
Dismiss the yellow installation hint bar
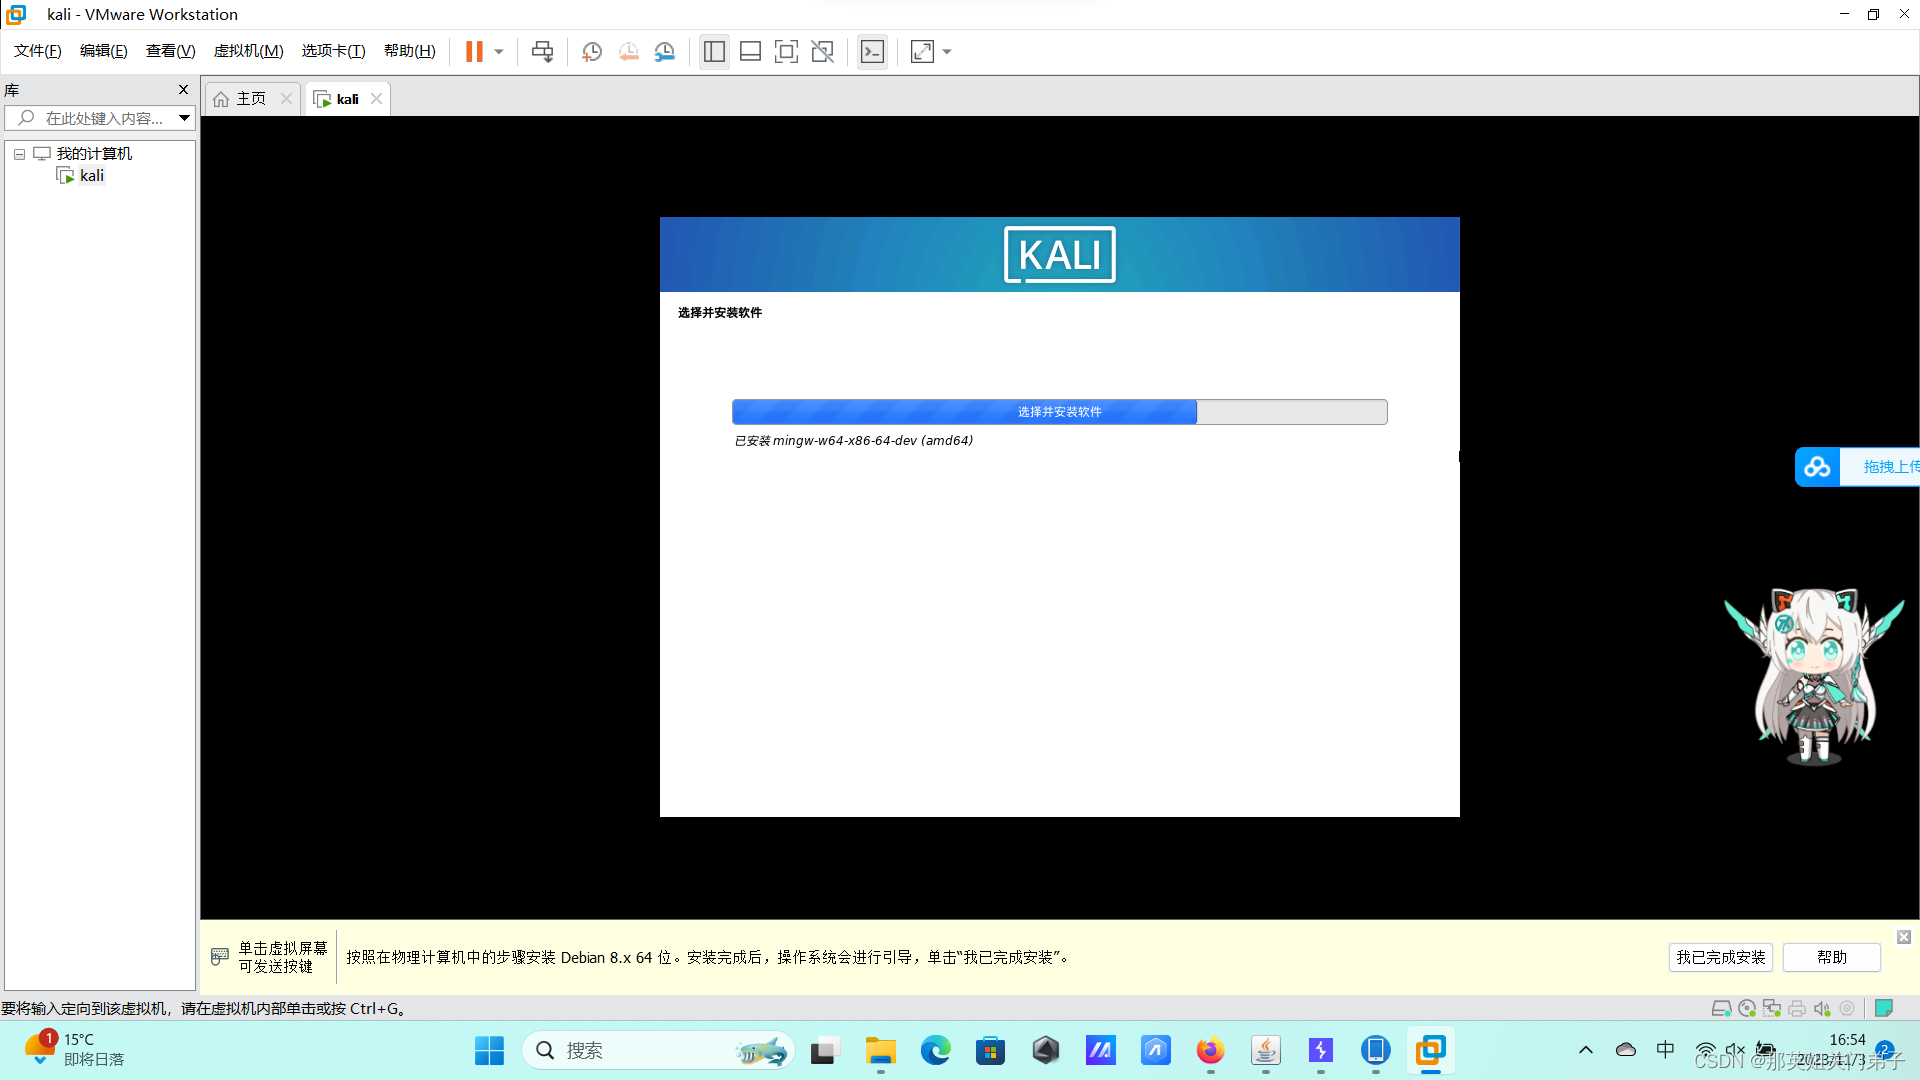coord(1904,937)
